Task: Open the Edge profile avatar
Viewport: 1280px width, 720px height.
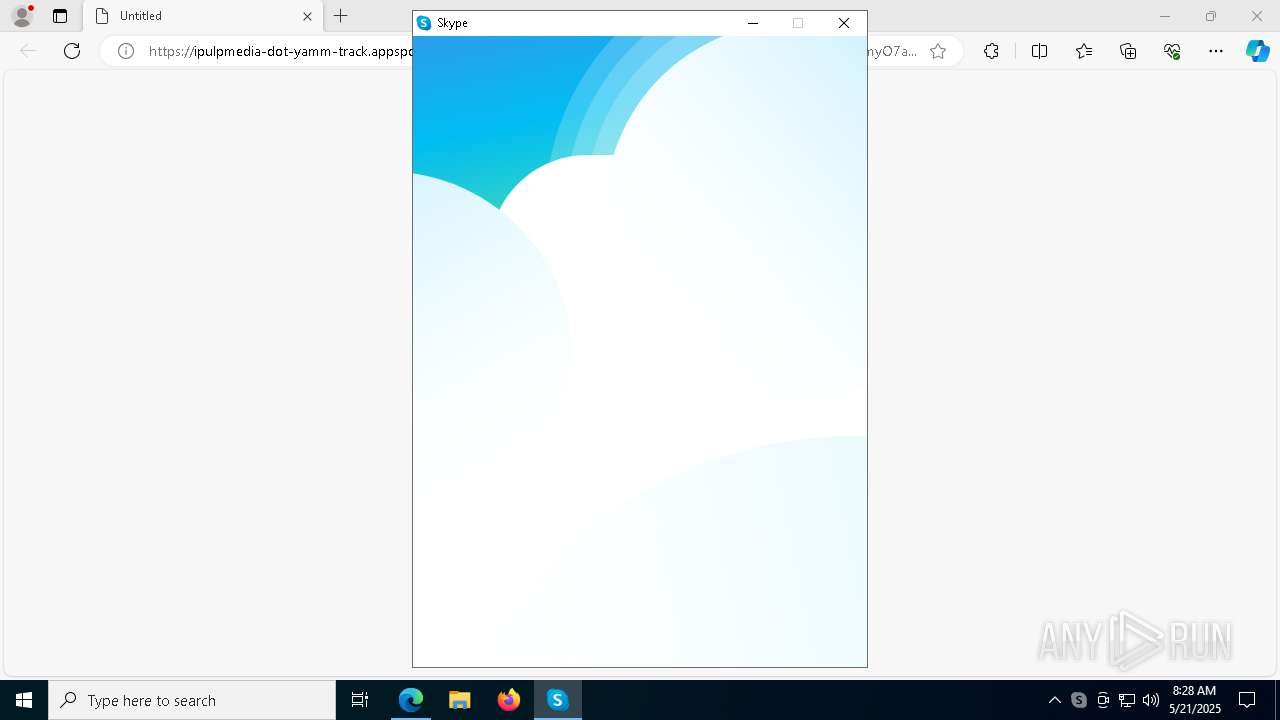Action: [22, 16]
